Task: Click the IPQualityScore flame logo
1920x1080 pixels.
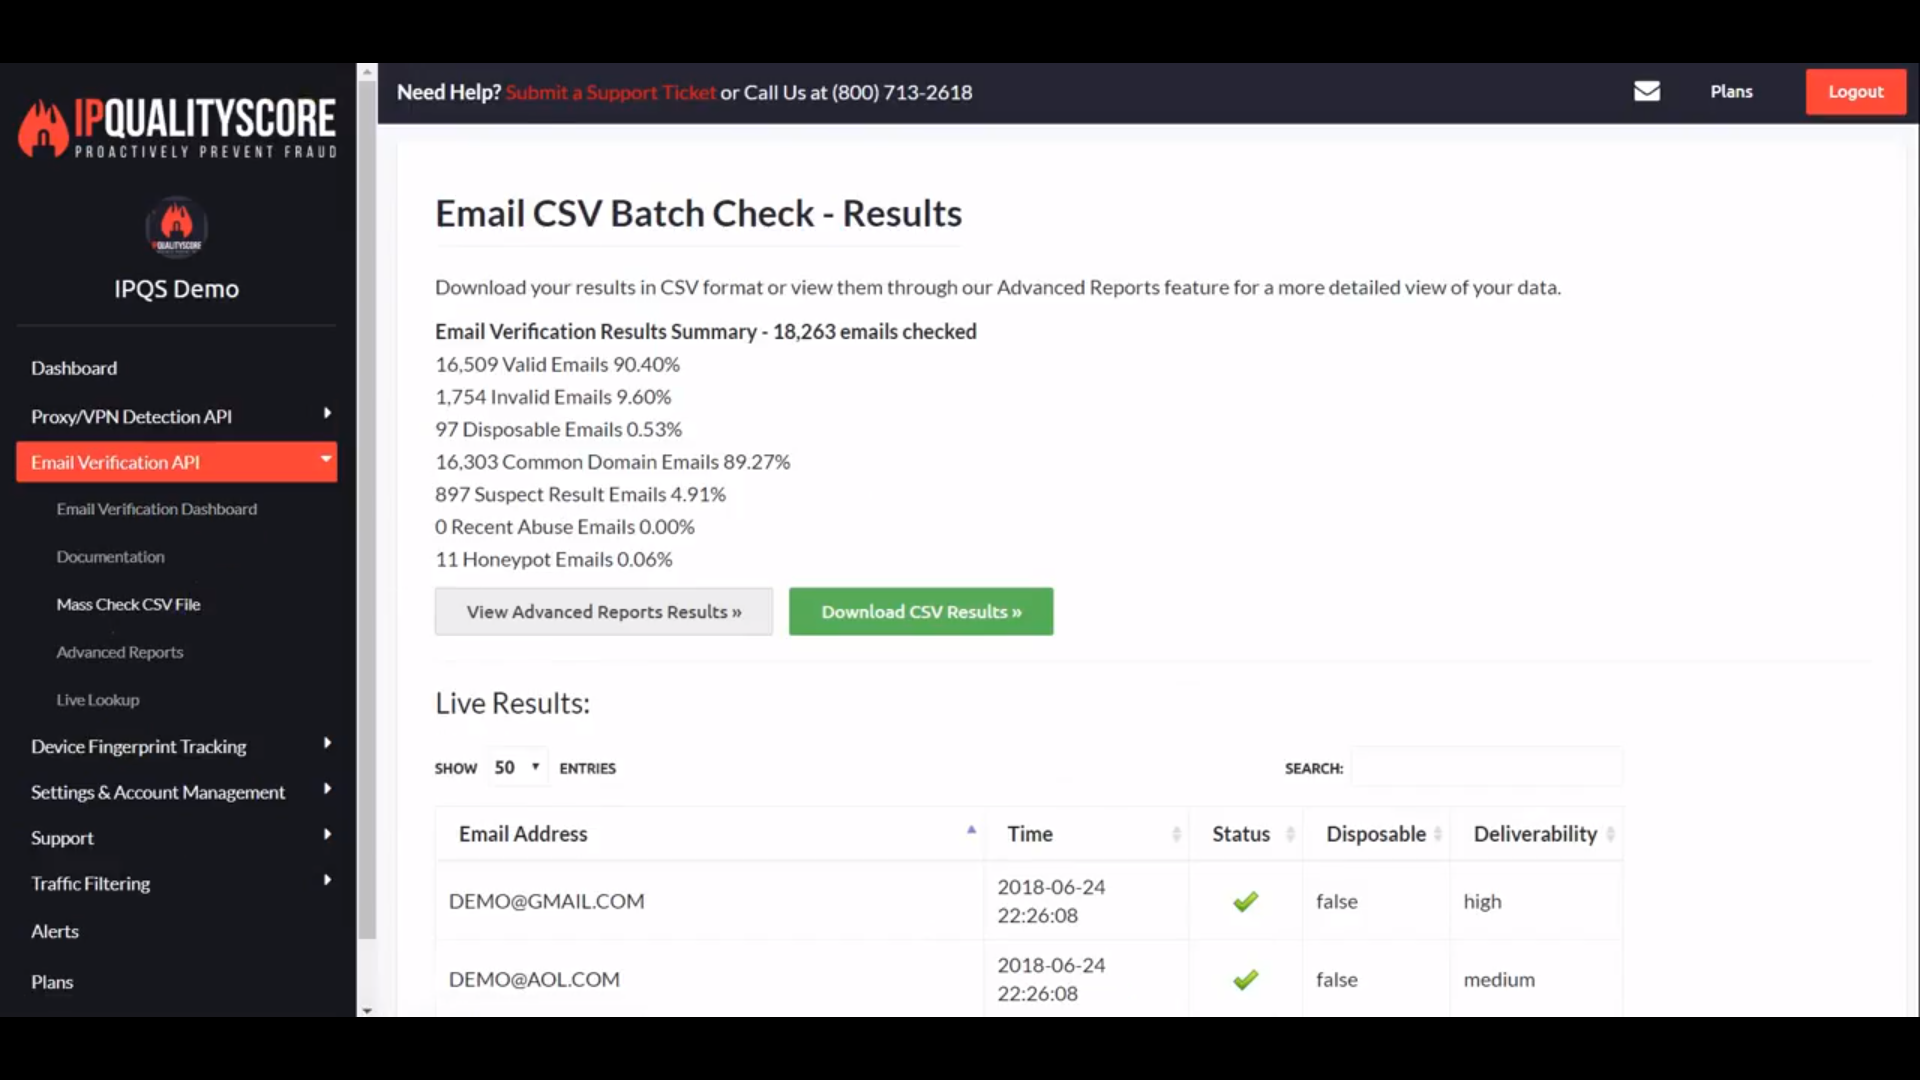Action: tap(43, 128)
